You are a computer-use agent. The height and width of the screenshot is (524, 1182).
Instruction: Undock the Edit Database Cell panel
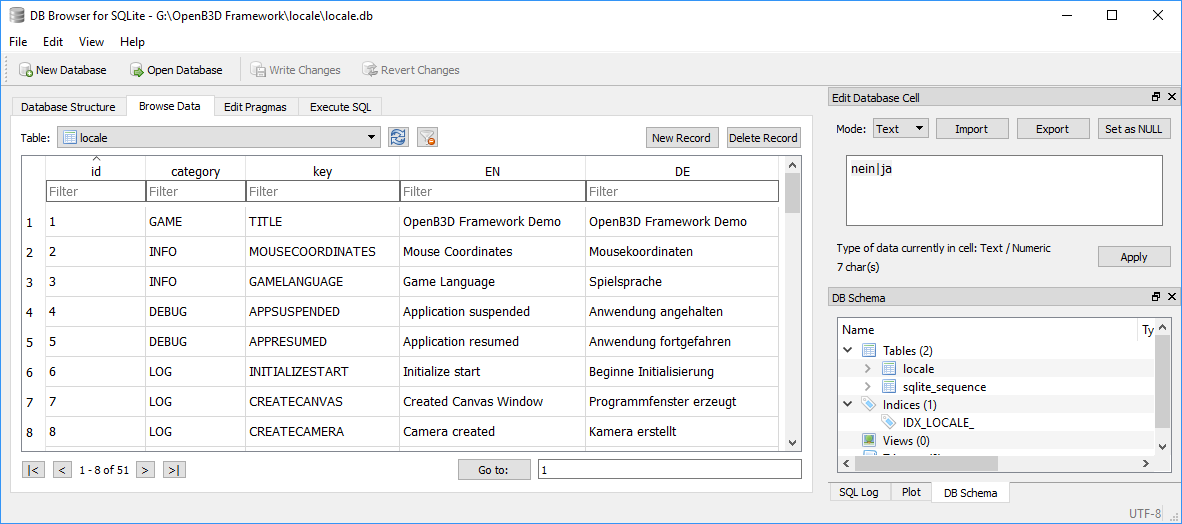point(1156,98)
